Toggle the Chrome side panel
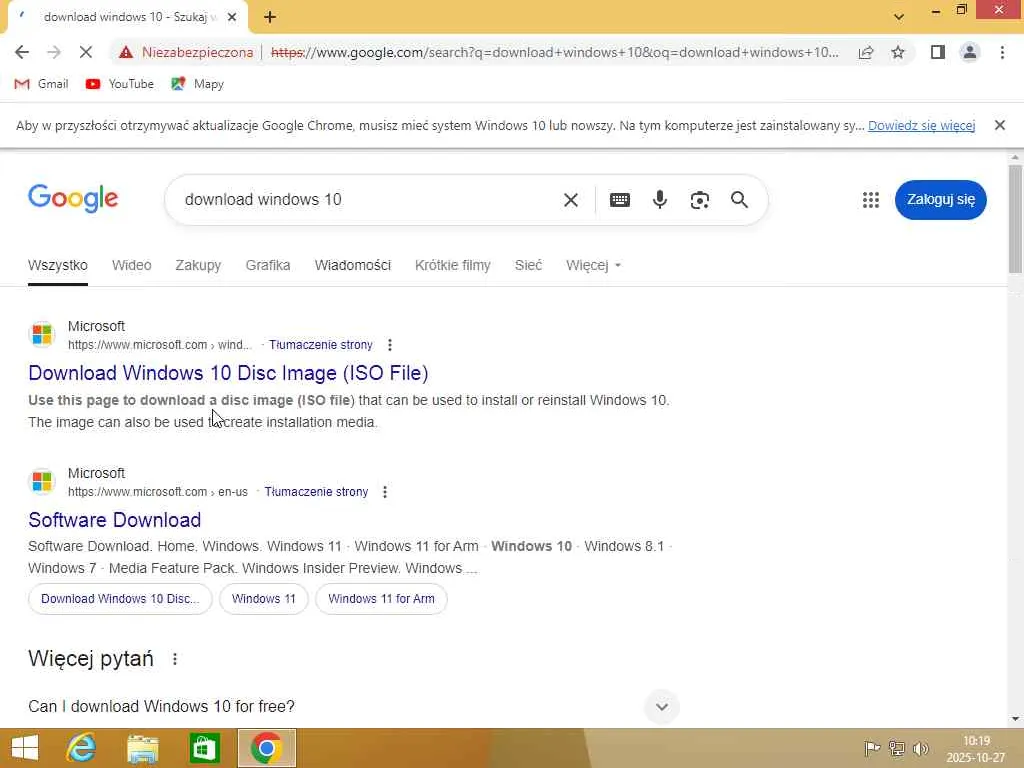Image resolution: width=1024 pixels, height=768 pixels. point(938,52)
